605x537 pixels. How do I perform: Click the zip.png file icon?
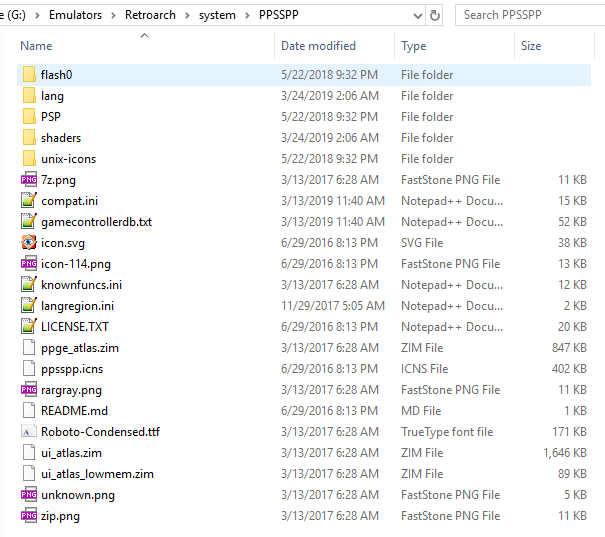(x=29, y=515)
